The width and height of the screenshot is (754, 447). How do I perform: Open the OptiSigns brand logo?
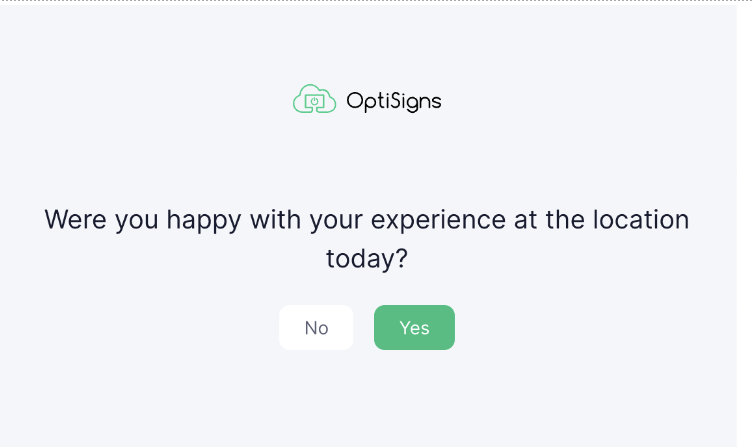pos(366,100)
